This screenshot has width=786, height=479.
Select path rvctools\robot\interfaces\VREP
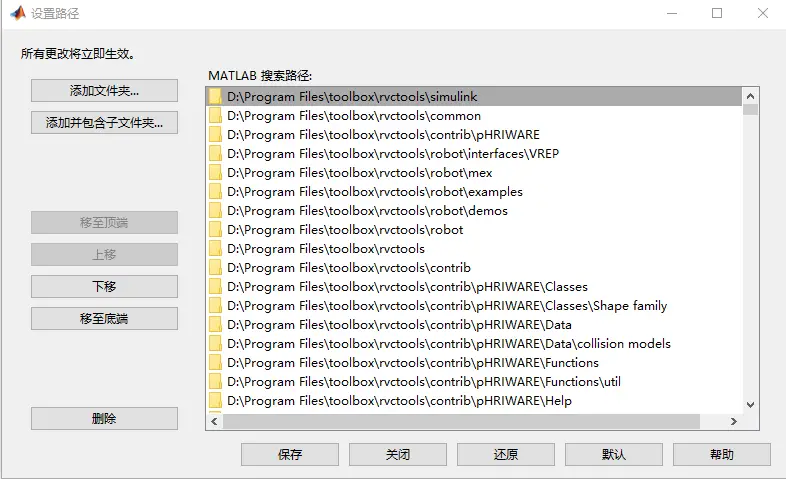coord(474,154)
